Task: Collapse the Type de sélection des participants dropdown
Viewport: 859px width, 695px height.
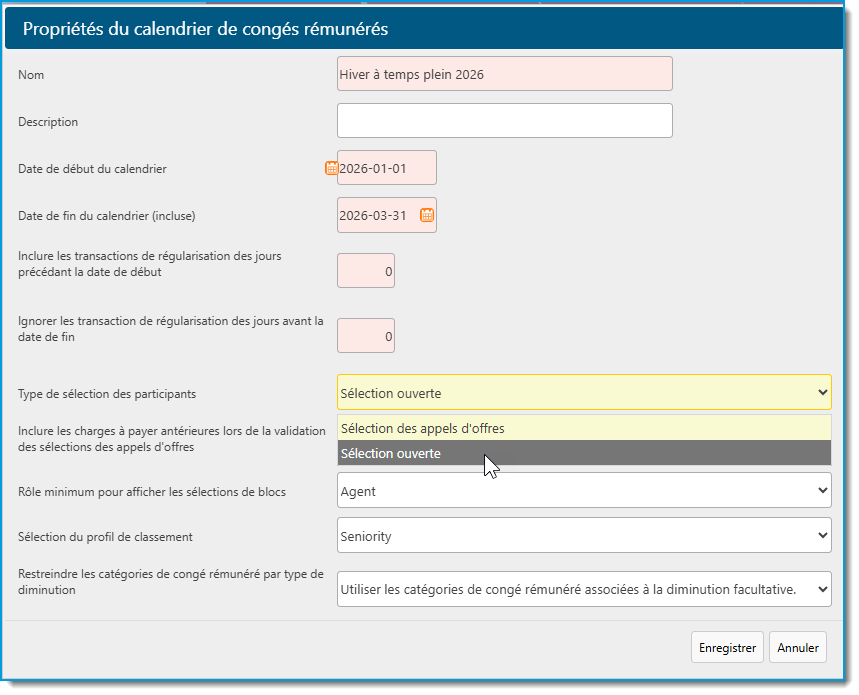Action: pyautogui.click(x=584, y=393)
